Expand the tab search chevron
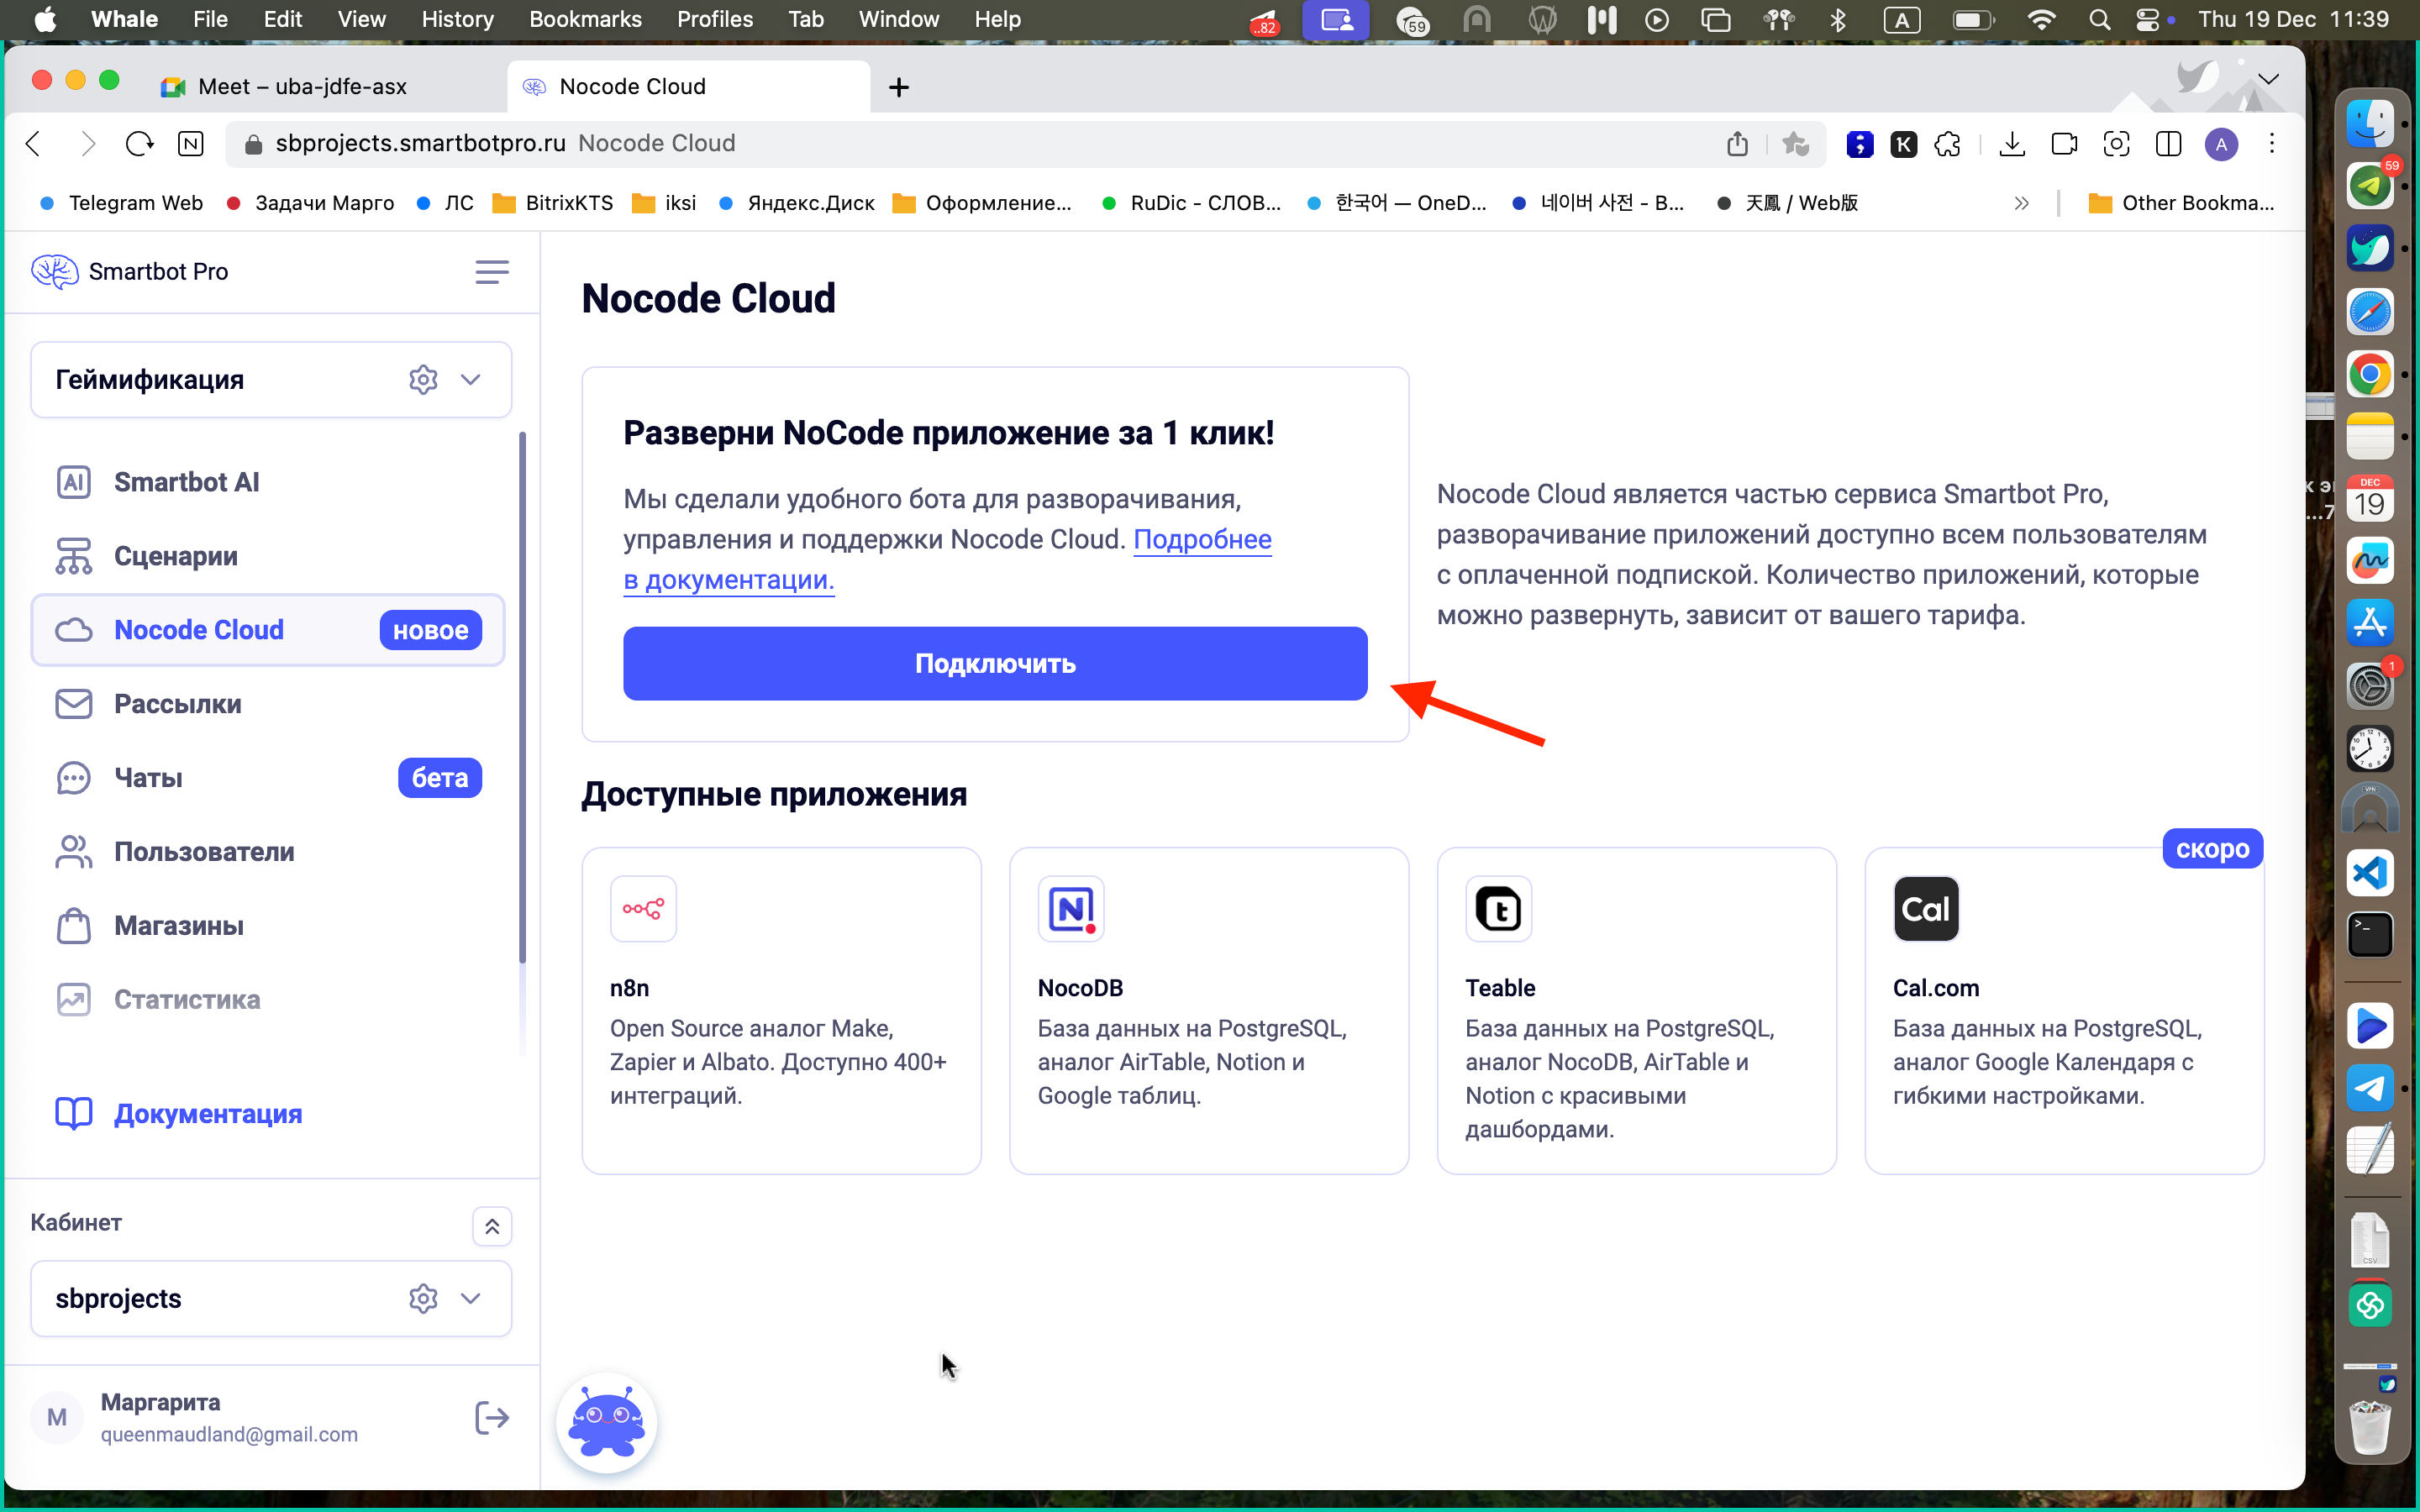 [2268, 79]
